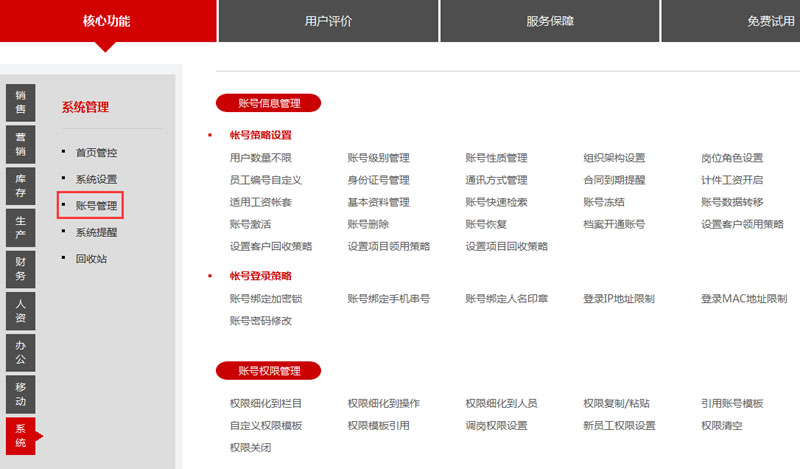Switch to the 财务 sidebar tab
Screen dimensions: 800x469
[20, 269]
